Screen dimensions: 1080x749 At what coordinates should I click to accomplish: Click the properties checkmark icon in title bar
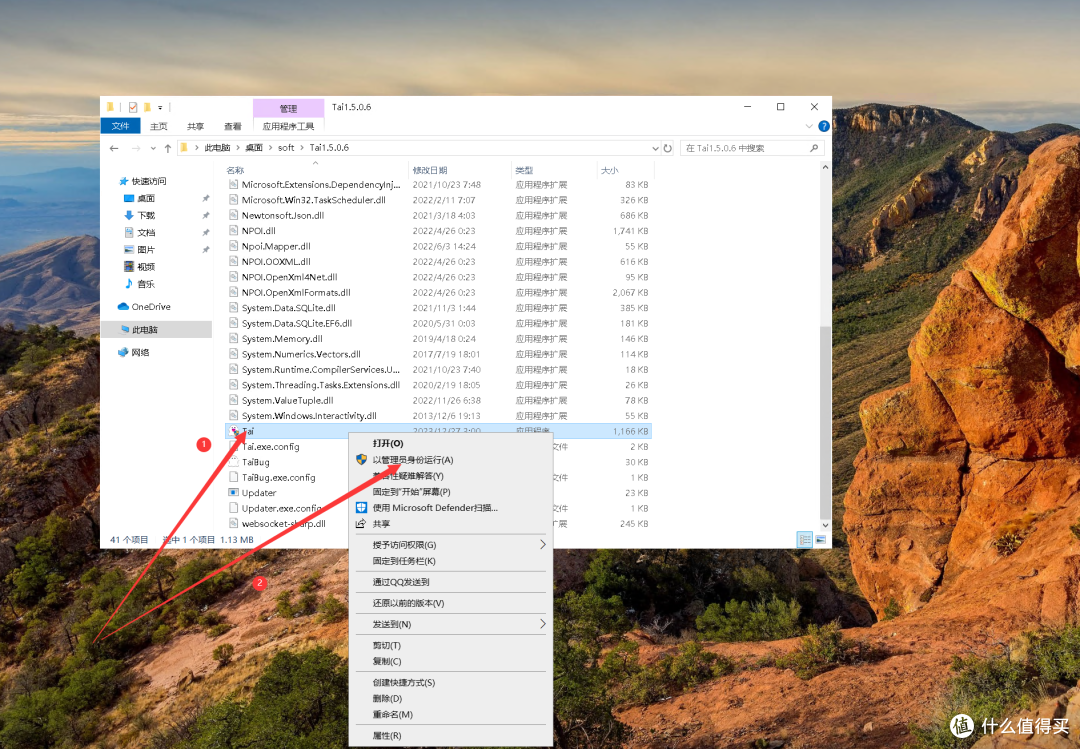click(x=133, y=107)
